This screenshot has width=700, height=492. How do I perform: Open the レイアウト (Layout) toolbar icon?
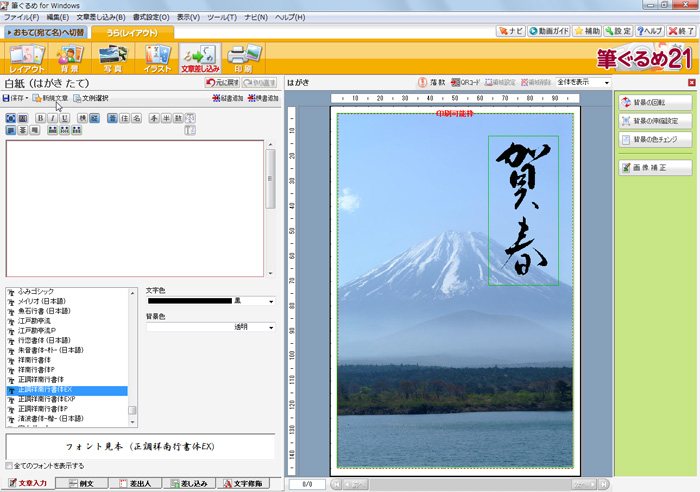[27, 58]
